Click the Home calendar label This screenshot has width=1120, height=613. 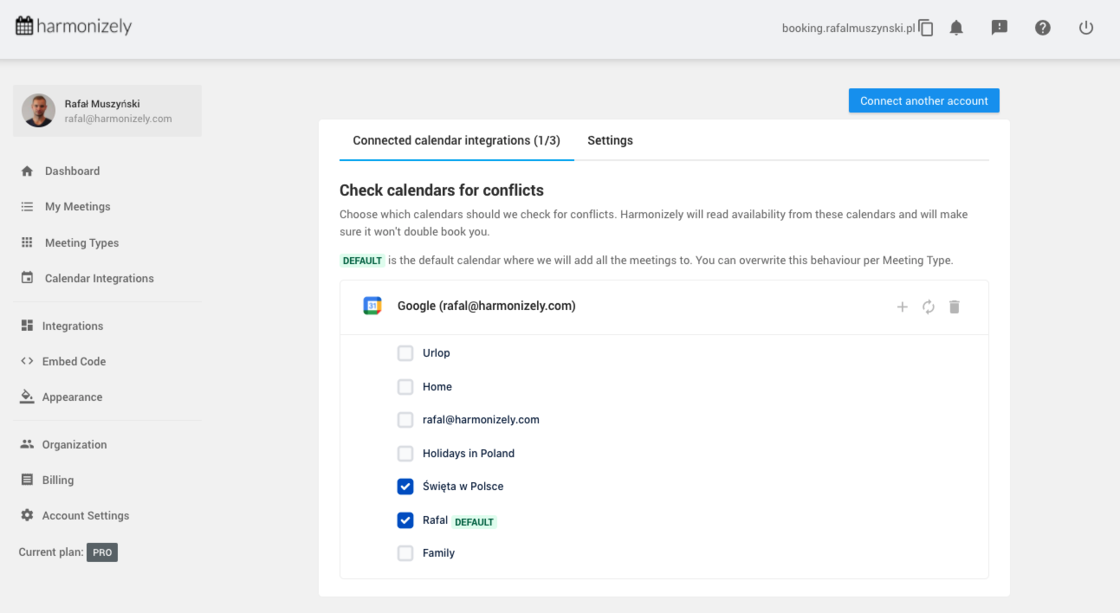coord(437,387)
